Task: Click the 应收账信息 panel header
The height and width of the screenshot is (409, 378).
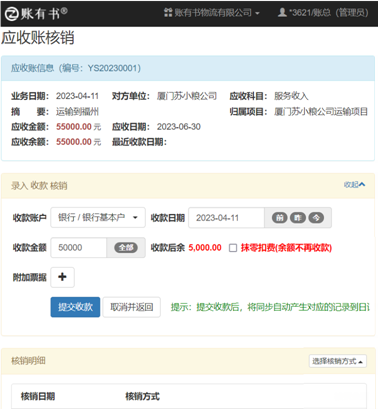Action: (188, 68)
